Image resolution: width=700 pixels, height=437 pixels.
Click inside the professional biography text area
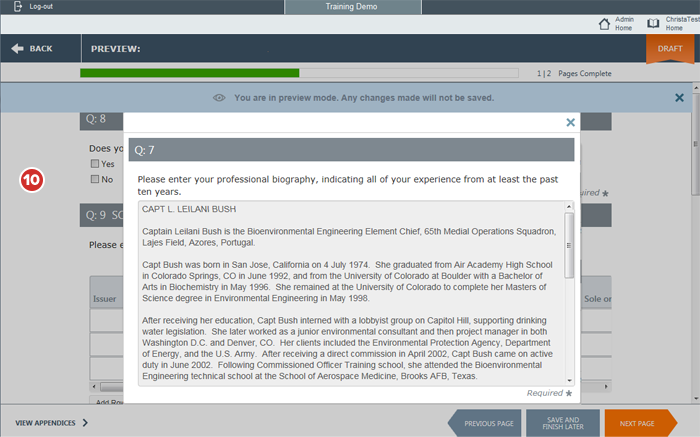350,292
